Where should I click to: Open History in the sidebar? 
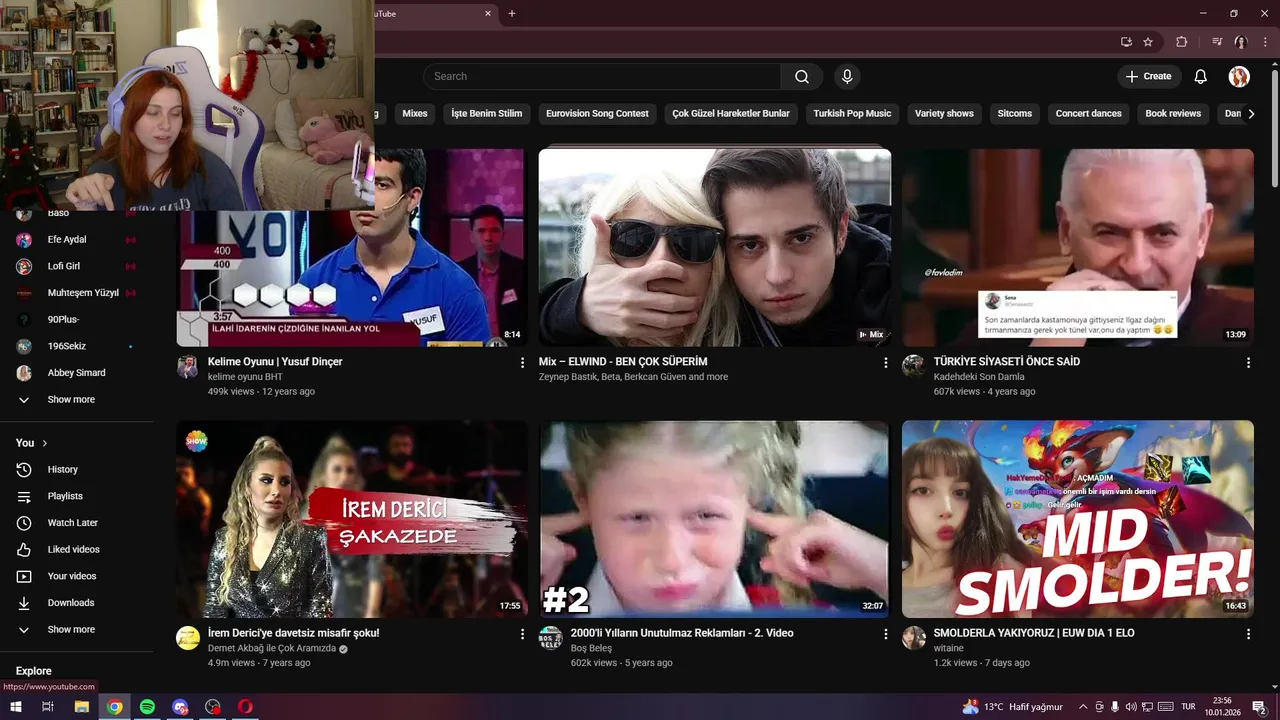coord(78,469)
